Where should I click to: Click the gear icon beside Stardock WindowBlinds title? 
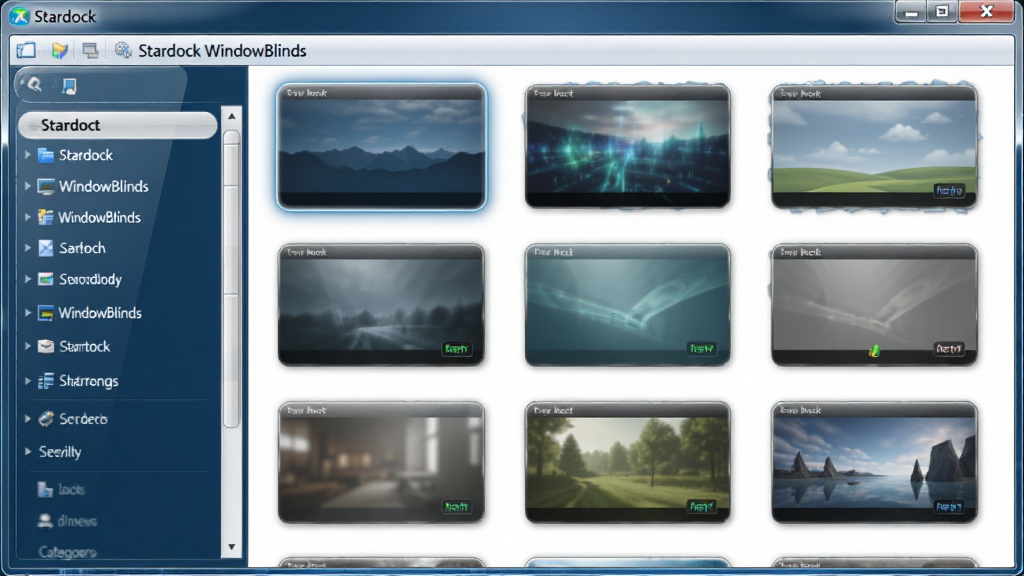(x=123, y=50)
